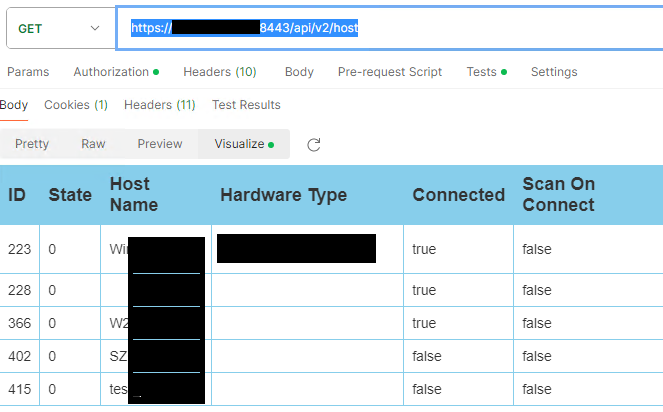Viewport: 663px width, 412px height.
Task: Click Scan On Connect value in row 366
Action: pyautogui.click(x=537, y=323)
